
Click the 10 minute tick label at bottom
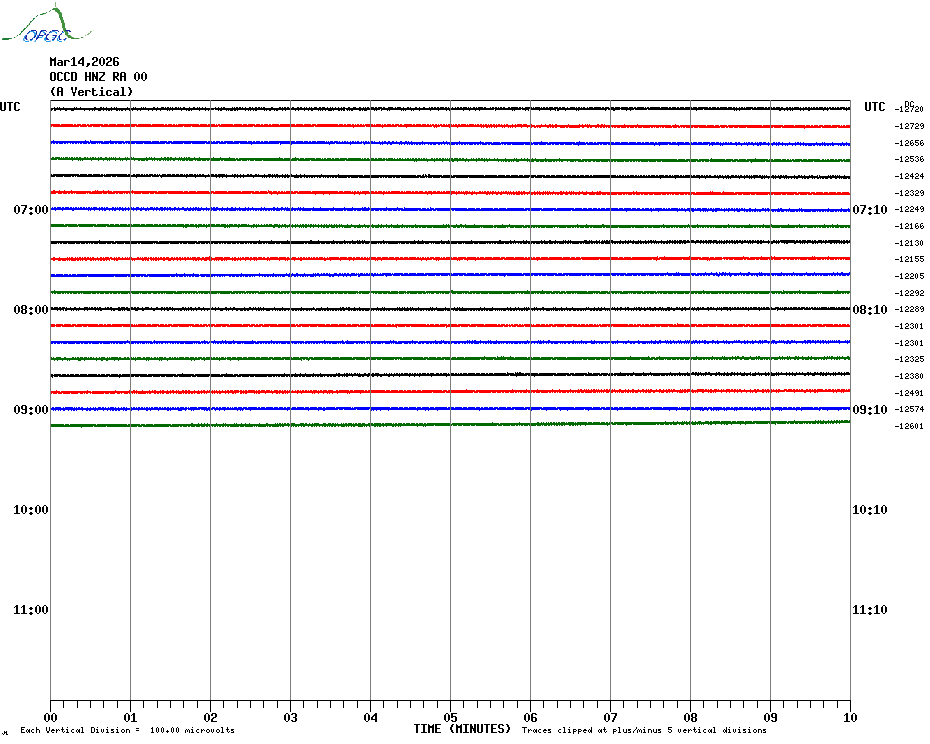click(x=849, y=717)
